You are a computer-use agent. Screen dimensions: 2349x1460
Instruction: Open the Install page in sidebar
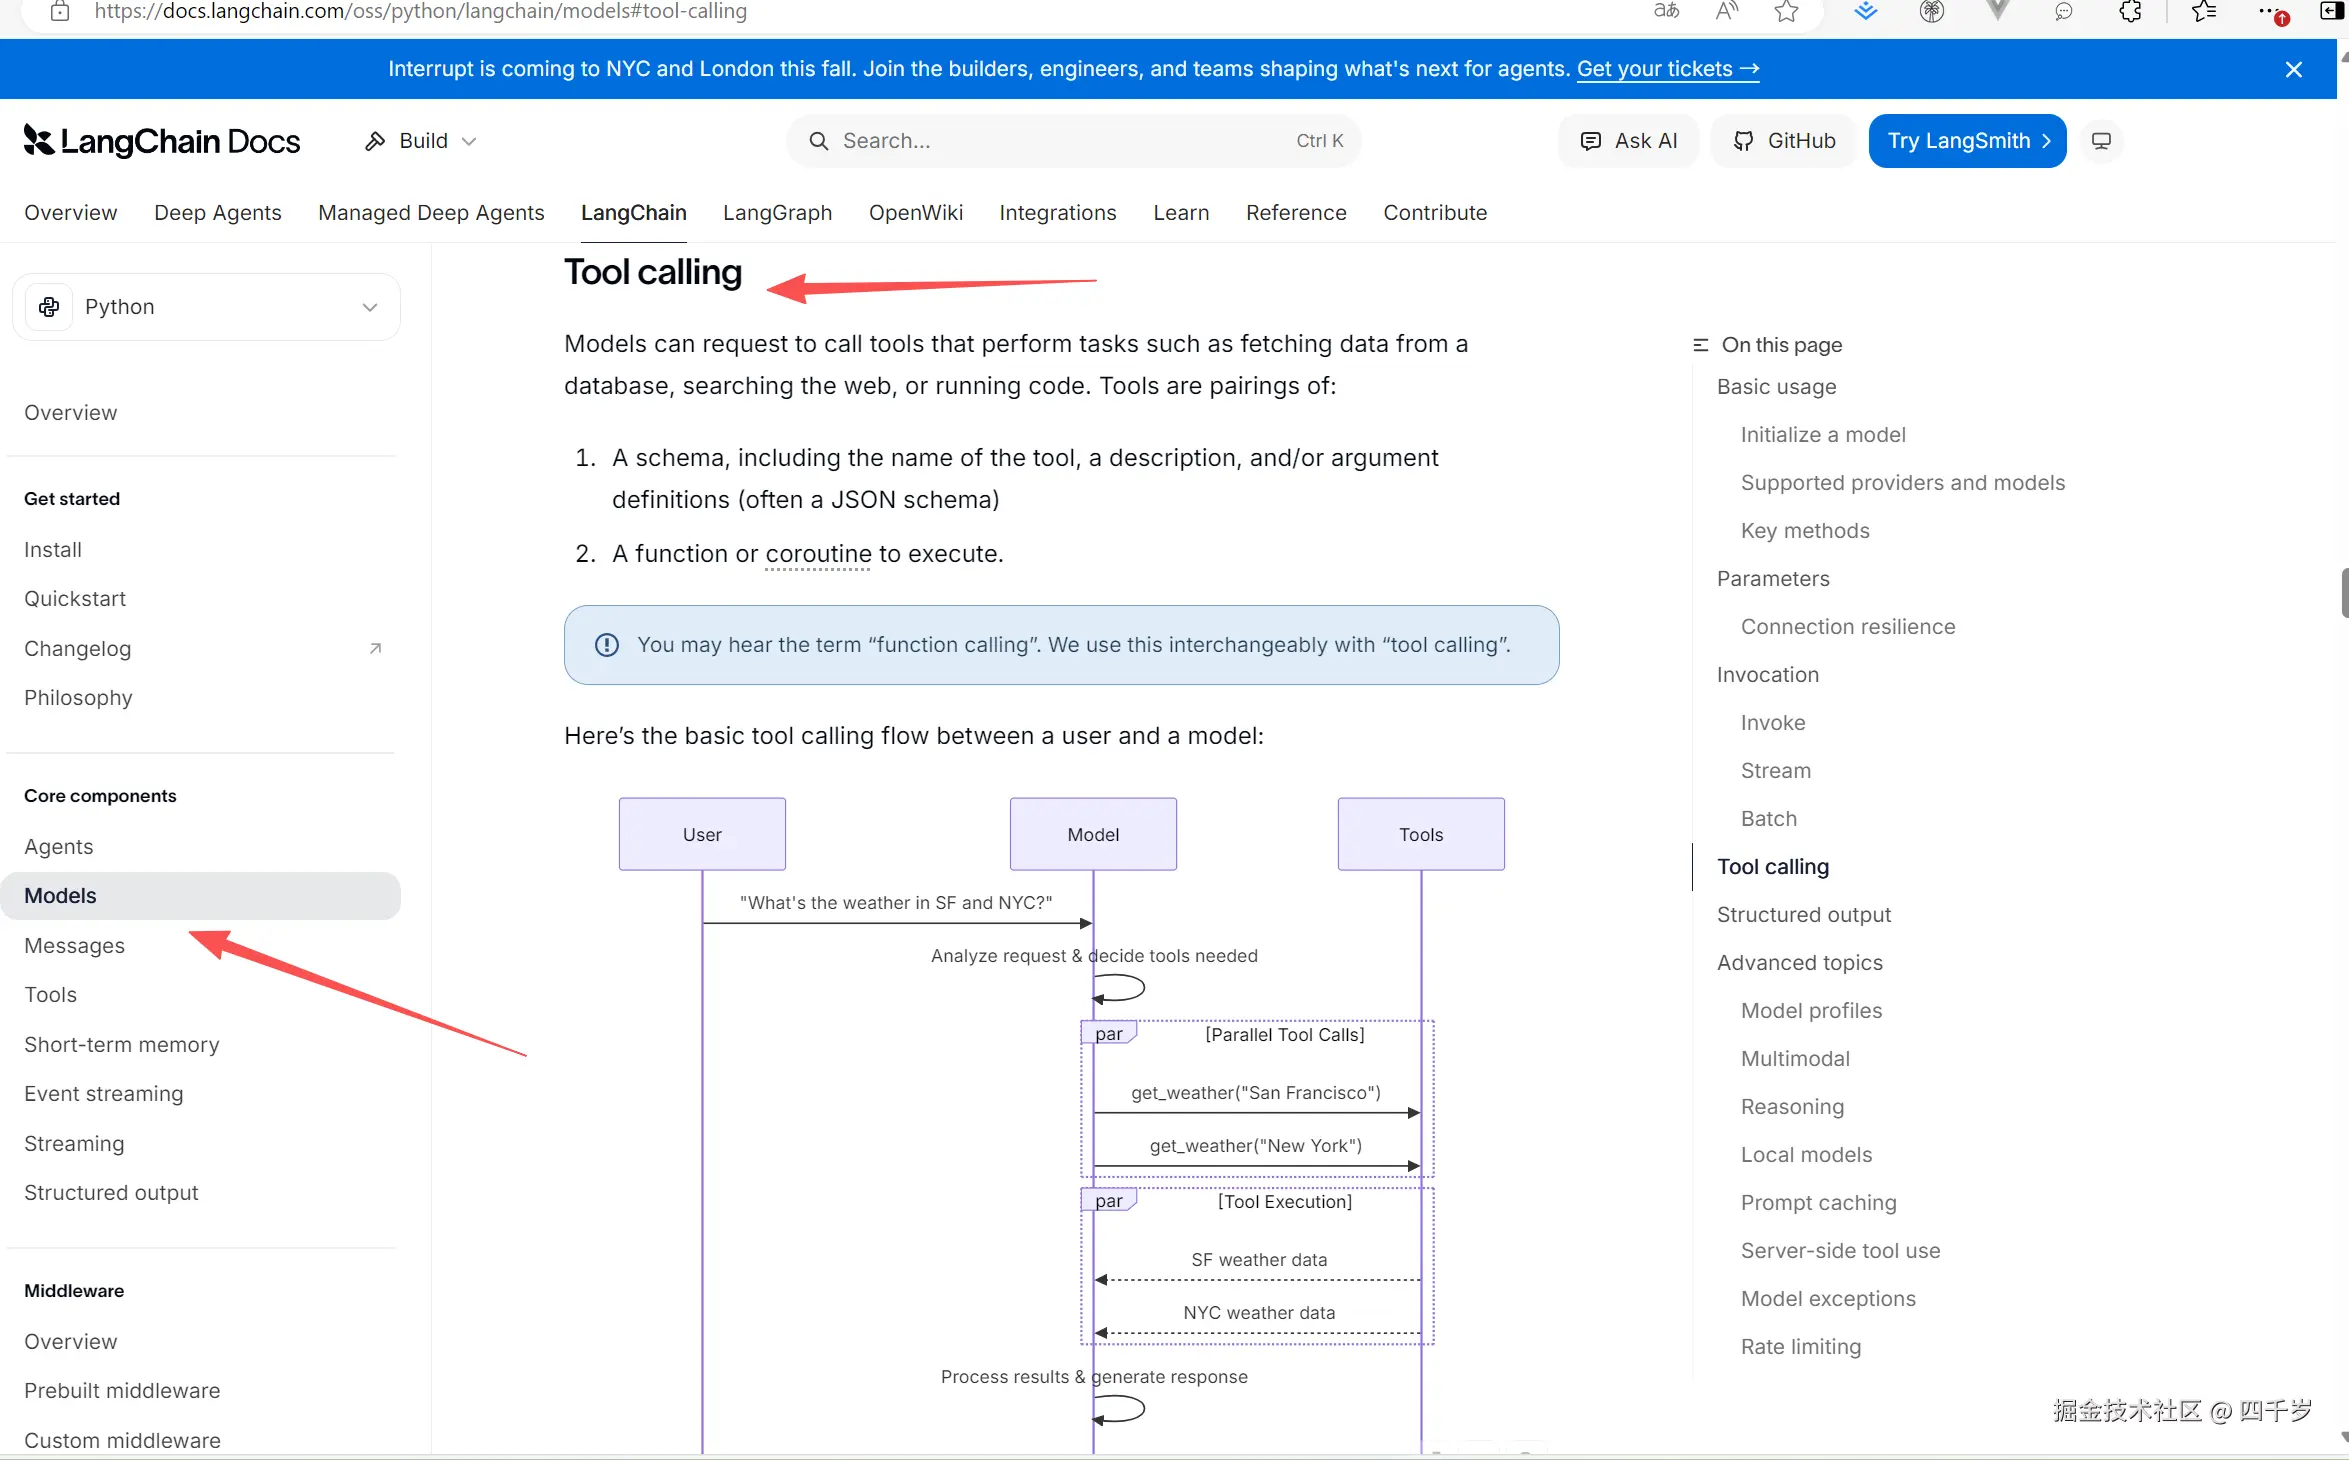[53, 550]
